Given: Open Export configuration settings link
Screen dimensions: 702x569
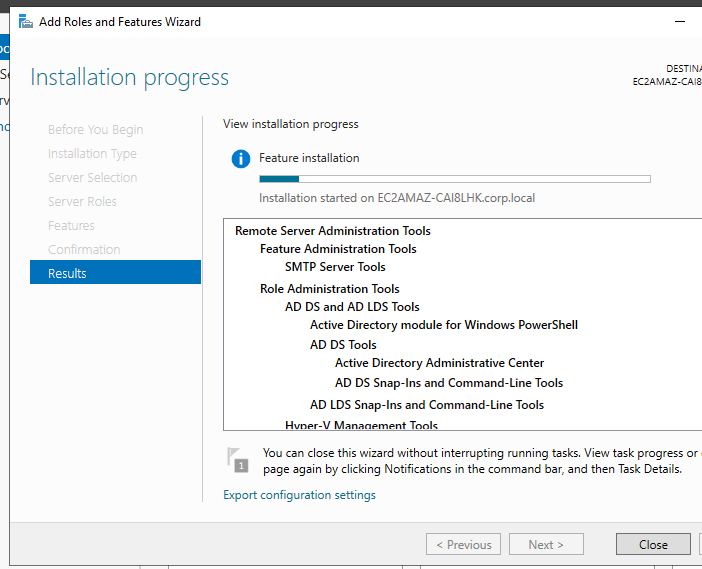Looking at the screenshot, I should (300, 495).
